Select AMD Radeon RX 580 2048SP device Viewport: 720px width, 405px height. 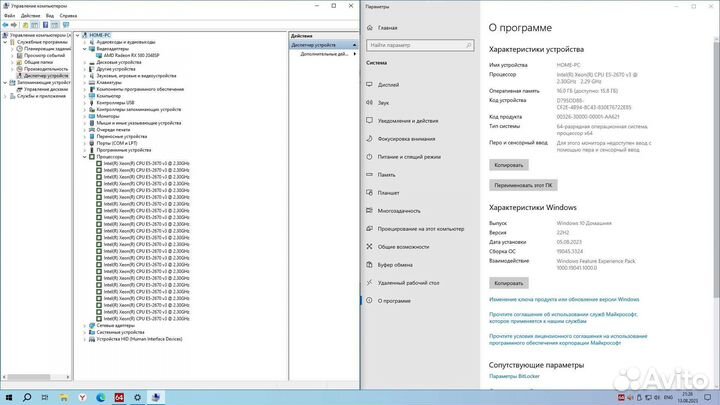click(x=131, y=56)
